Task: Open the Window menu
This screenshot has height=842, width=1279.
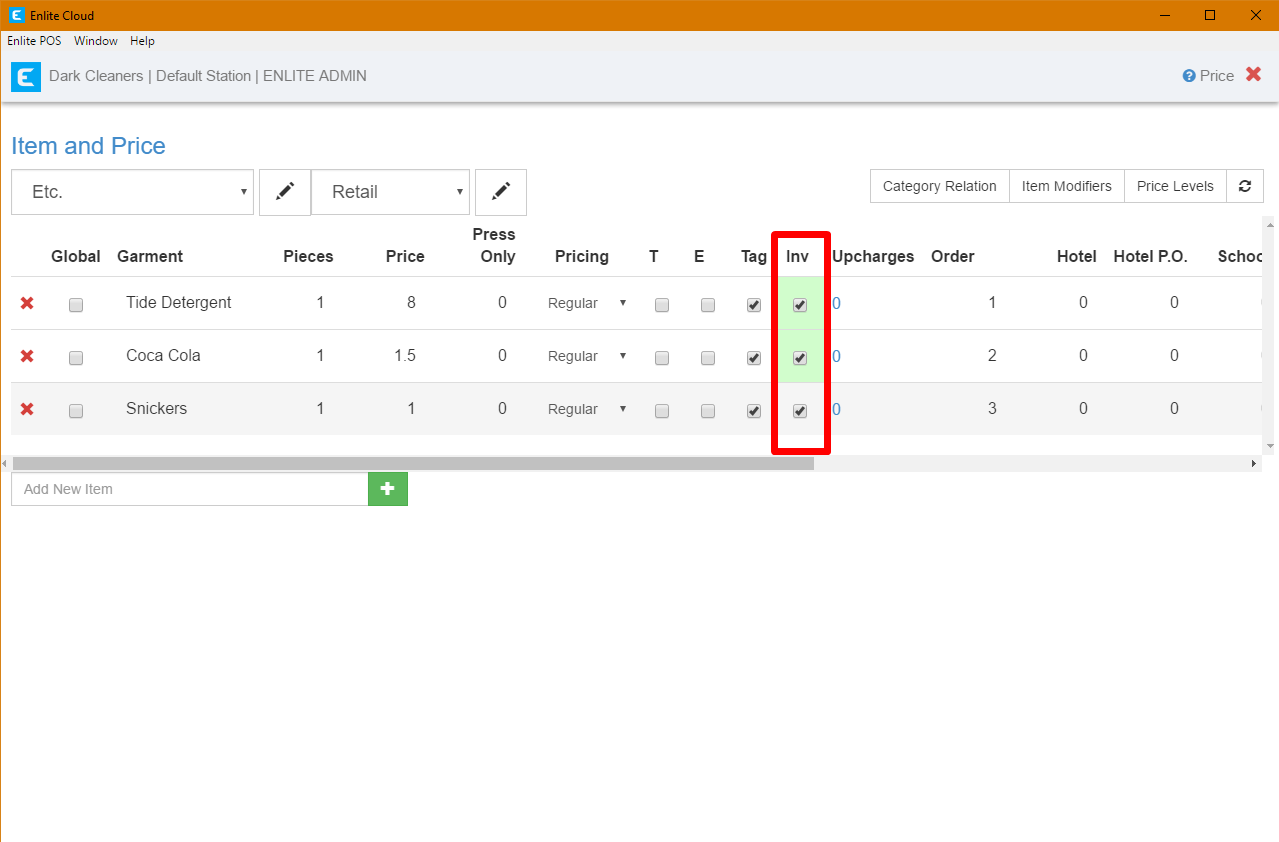Action: point(96,41)
